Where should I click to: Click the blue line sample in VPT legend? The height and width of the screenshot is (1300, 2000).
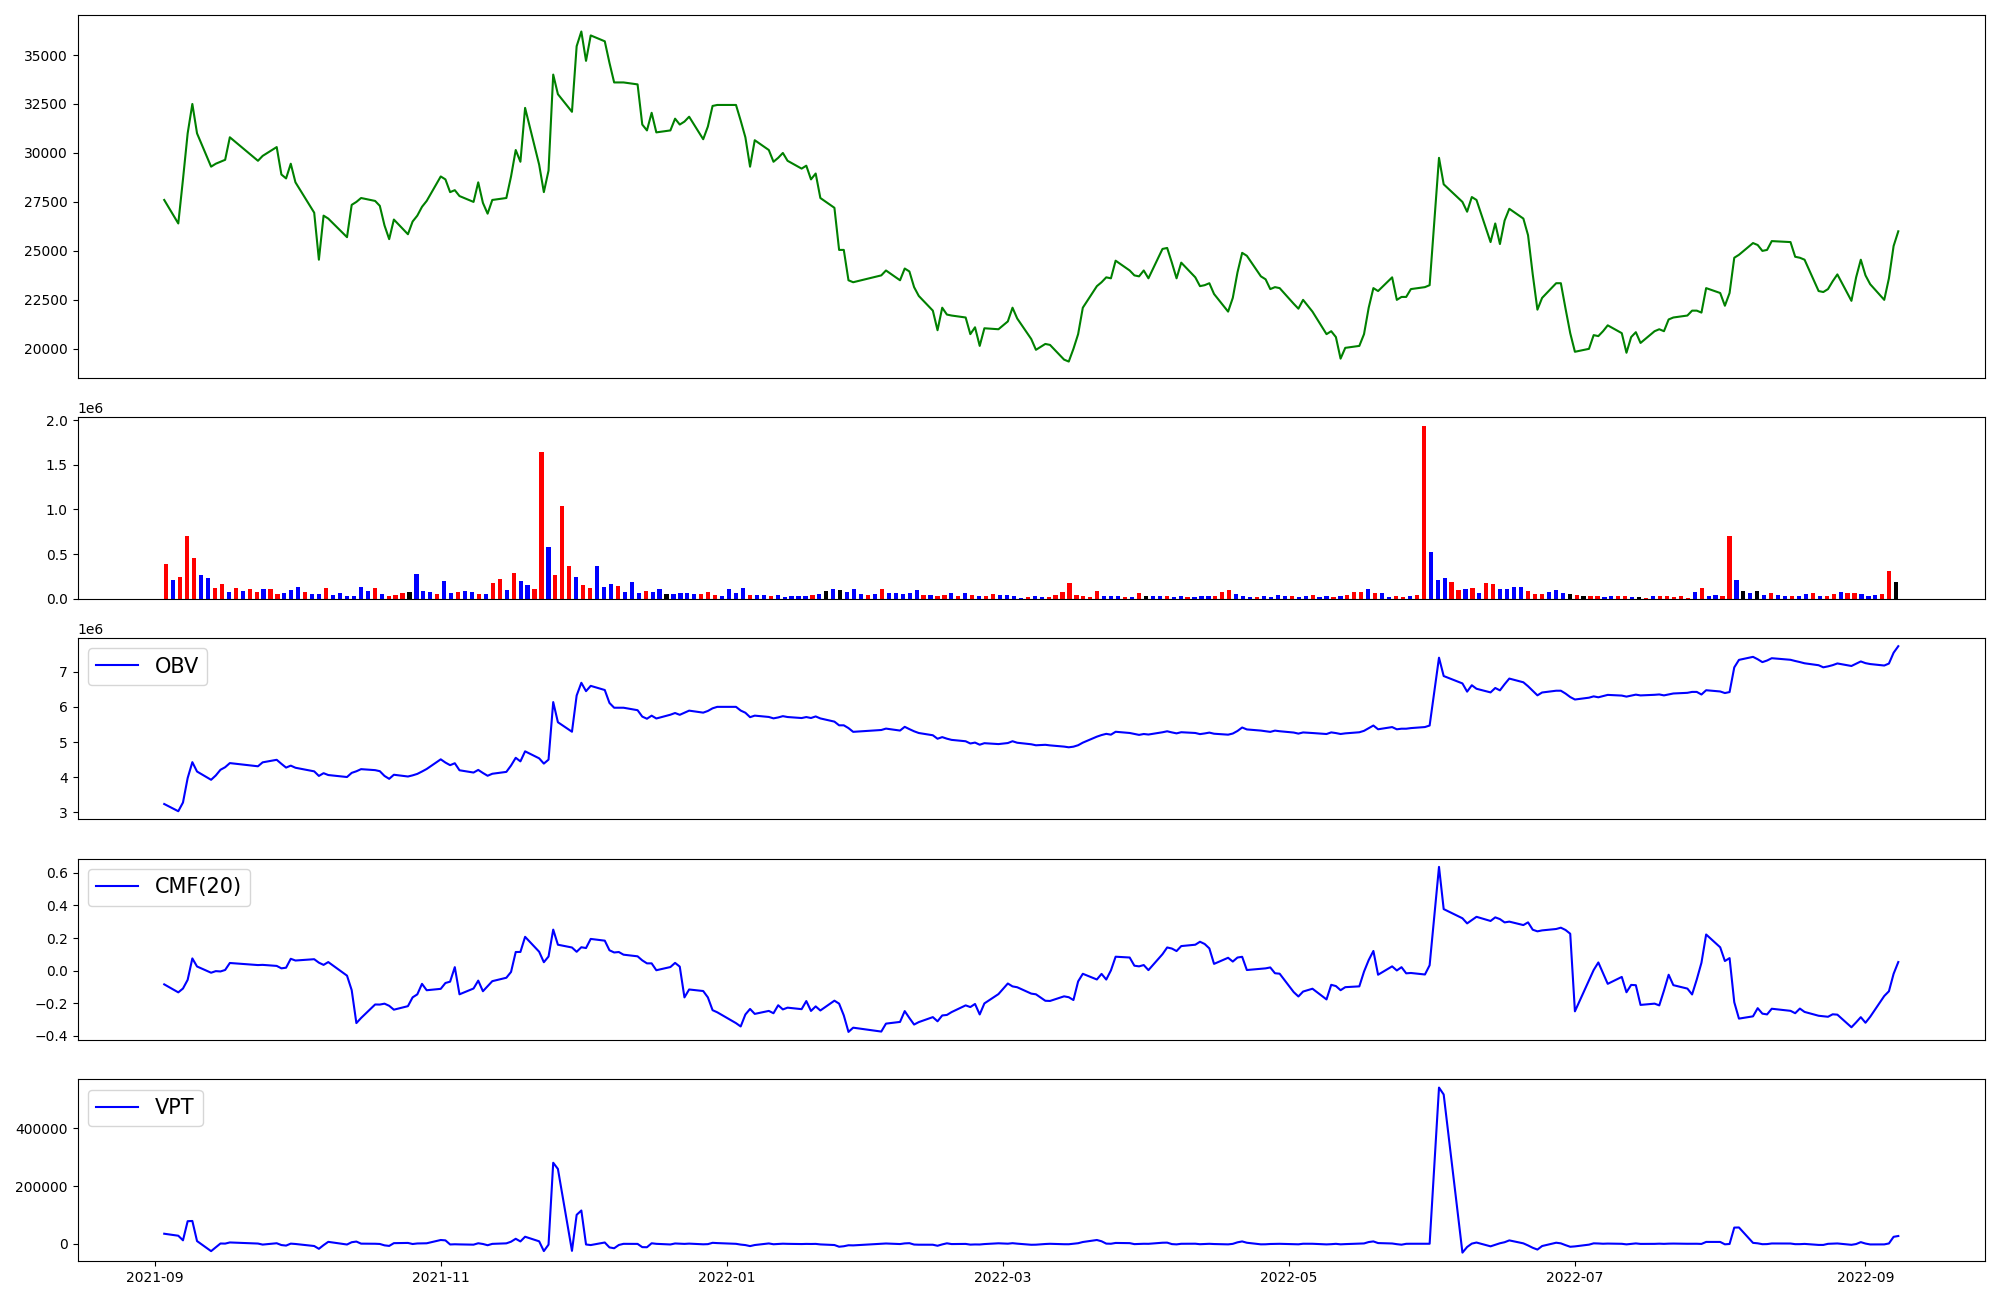[x=117, y=1107]
